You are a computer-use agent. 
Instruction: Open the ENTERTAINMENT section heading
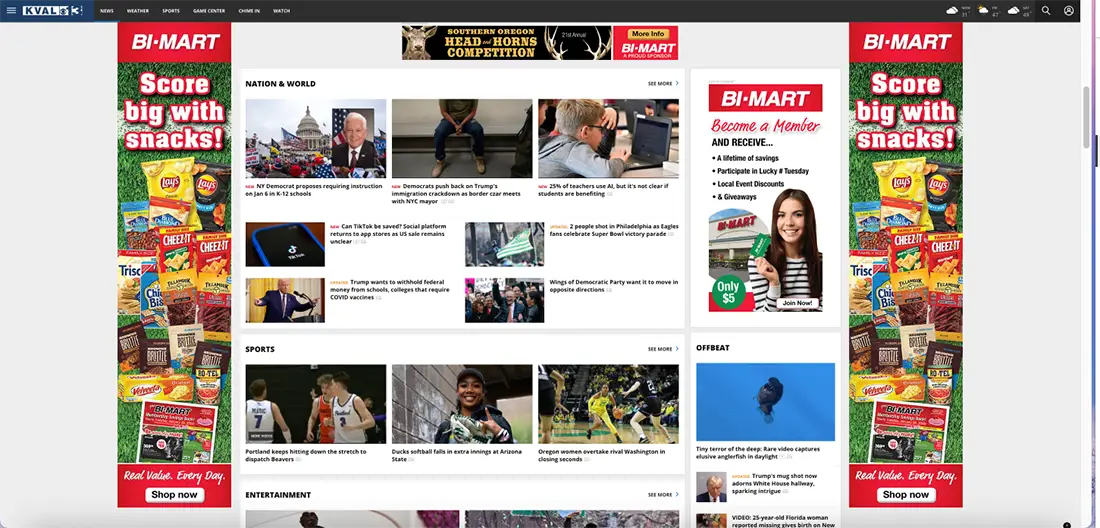(278, 494)
